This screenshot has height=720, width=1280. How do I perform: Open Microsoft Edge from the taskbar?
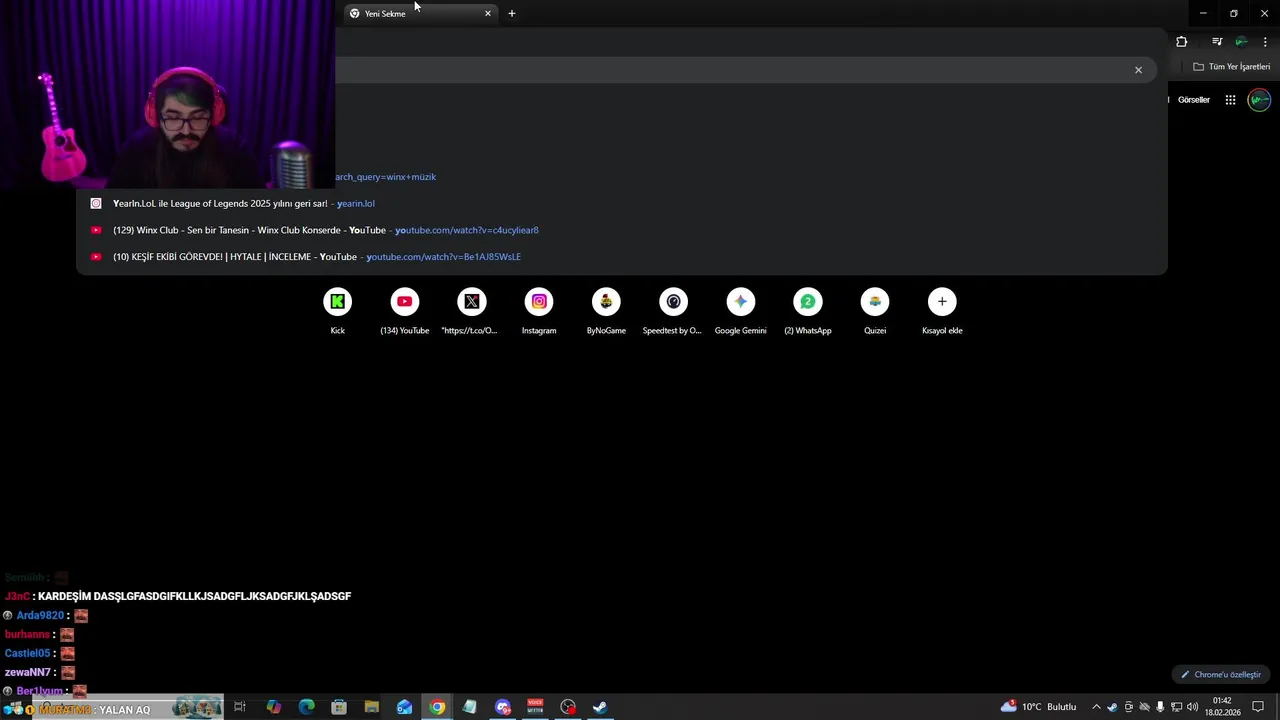pos(306,707)
